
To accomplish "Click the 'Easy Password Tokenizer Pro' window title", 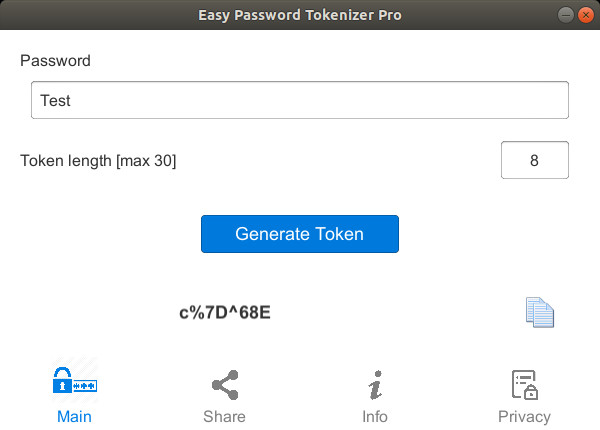I will click(300, 15).
